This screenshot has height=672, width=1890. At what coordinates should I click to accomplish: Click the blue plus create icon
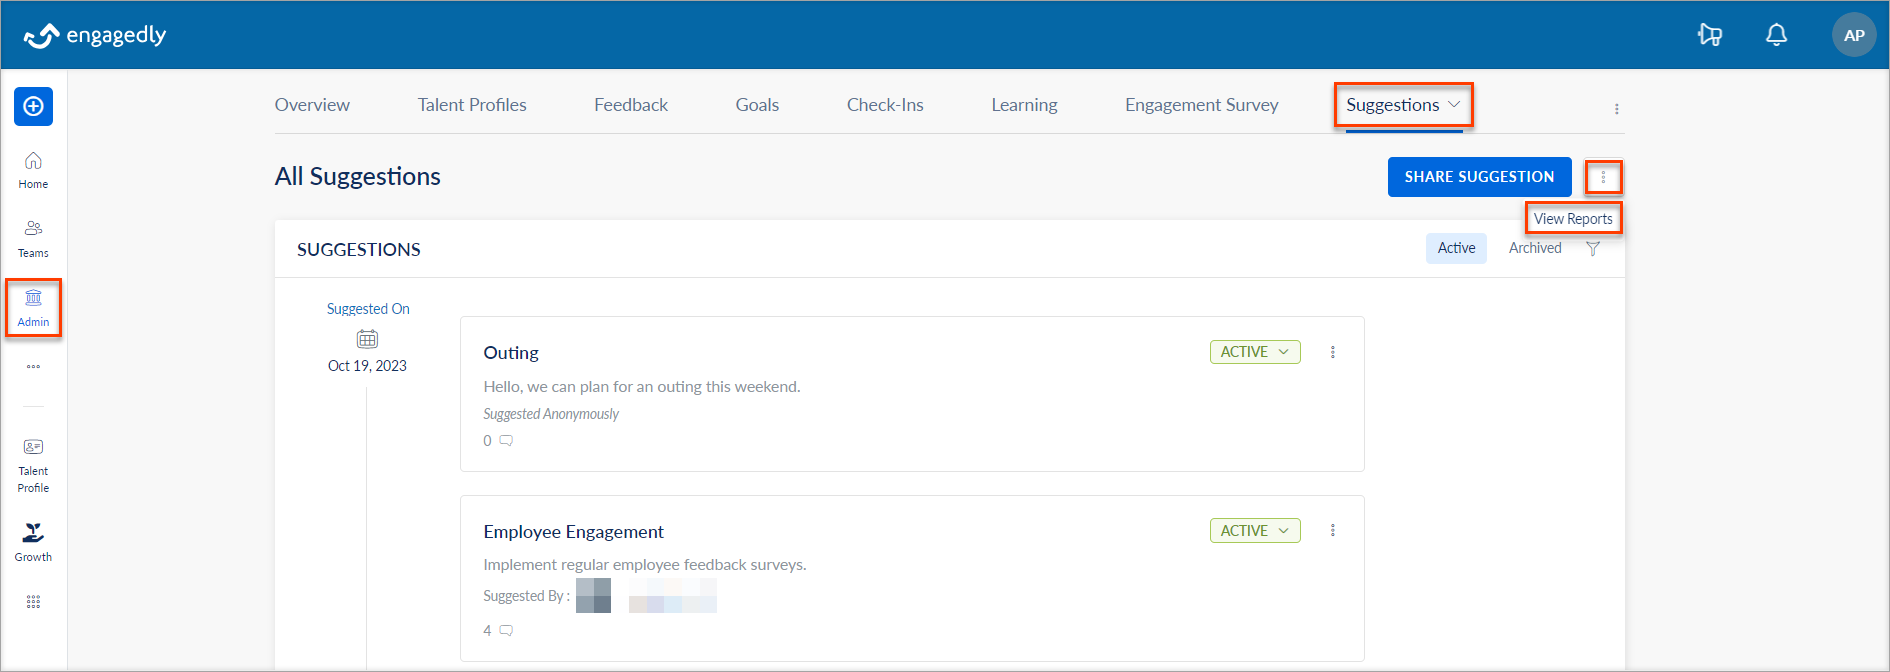33,106
